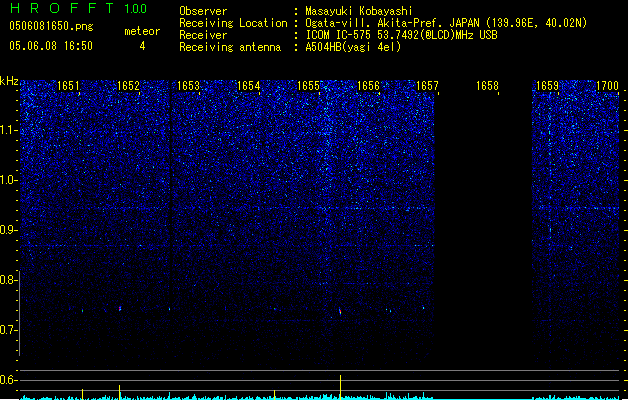Click the meteor count value 4
This screenshot has height=400, width=629.
pos(142,46)
